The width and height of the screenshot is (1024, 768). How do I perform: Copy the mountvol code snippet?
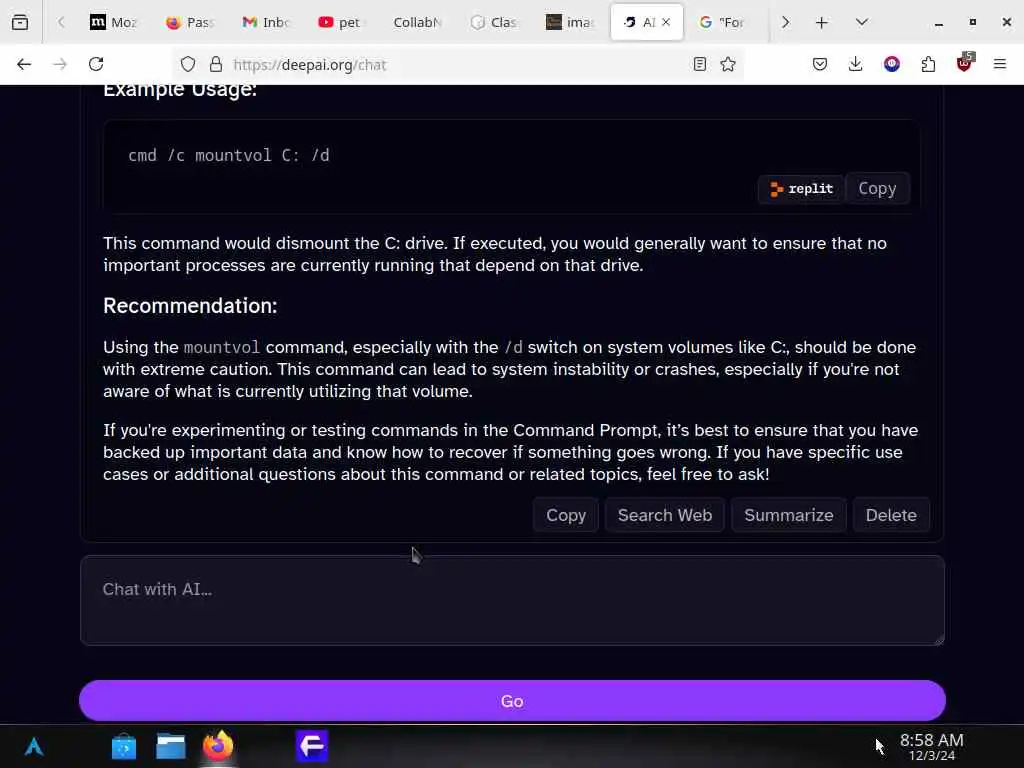877,189
